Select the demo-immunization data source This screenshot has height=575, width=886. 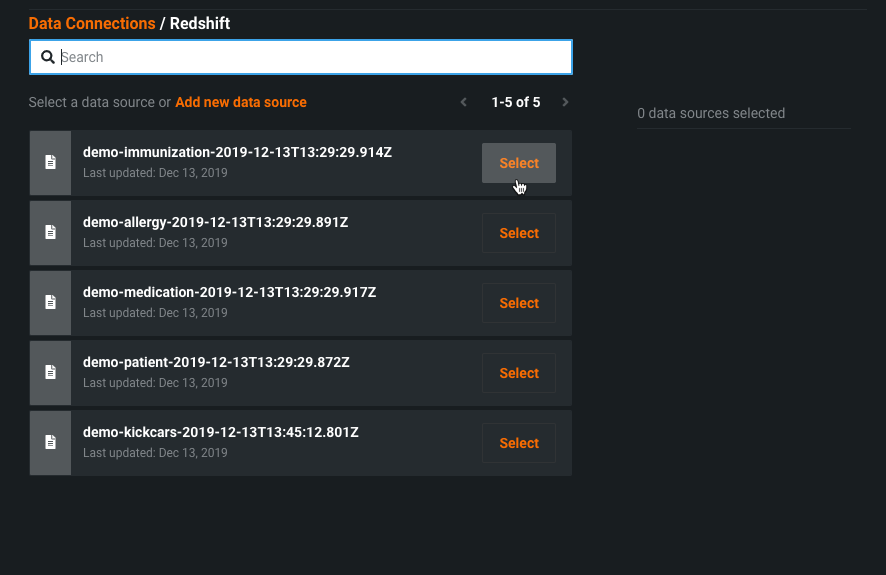pos(519,163)
